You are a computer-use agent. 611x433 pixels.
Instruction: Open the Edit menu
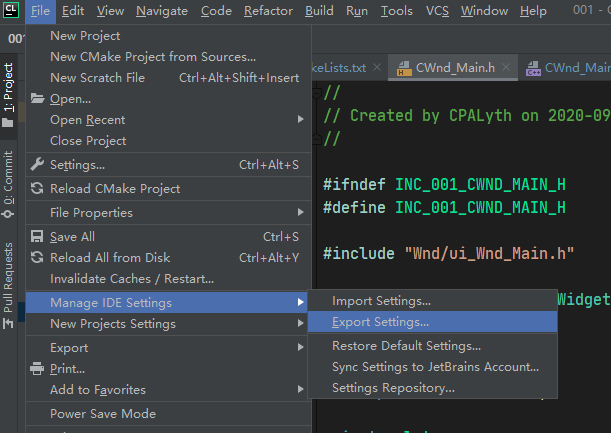tap(73, 11)
